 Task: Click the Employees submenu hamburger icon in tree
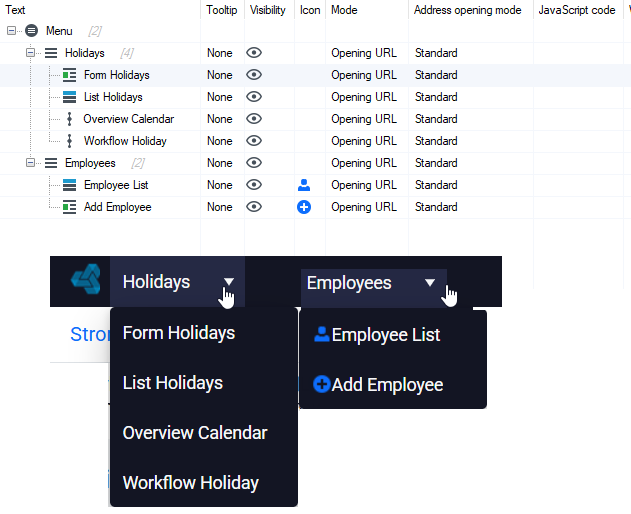click(x=51, y=163)
